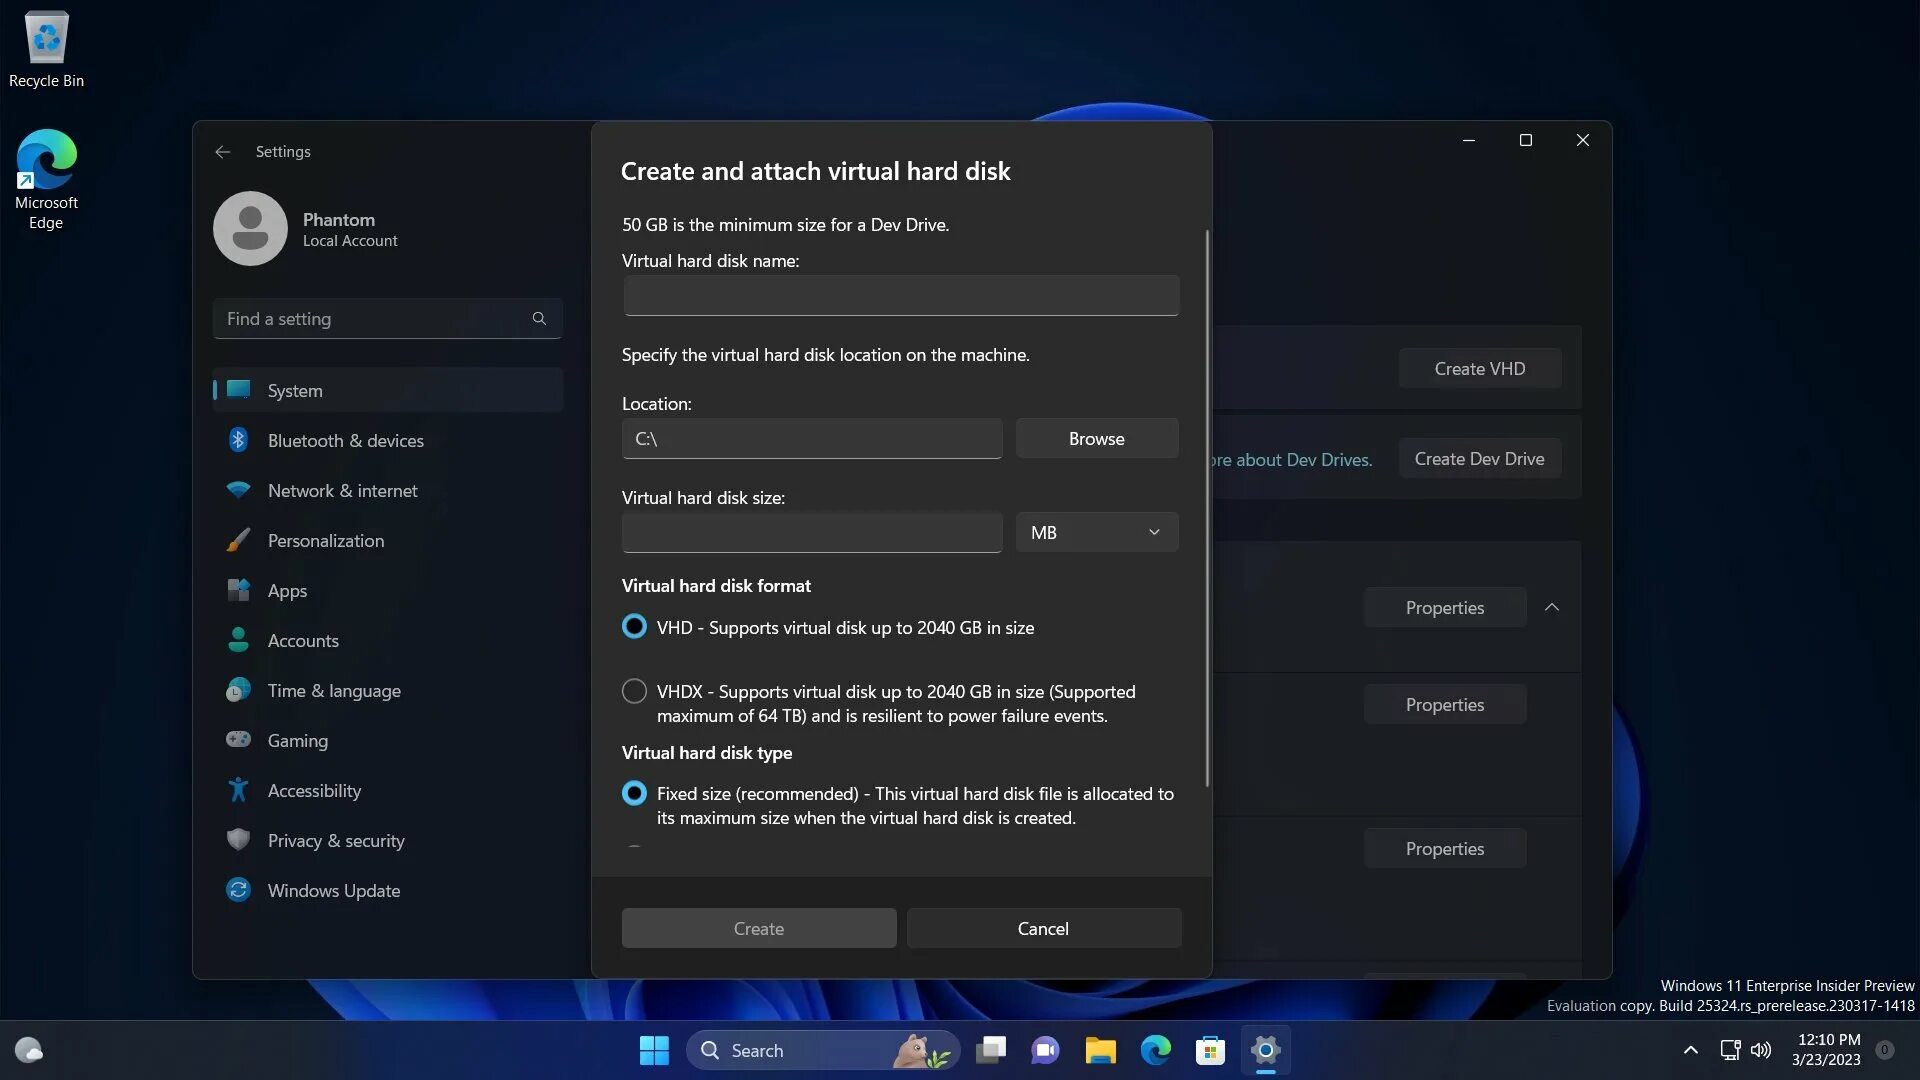This screenshot has width=1920, height=1080.
Task: Click the Microsoft Edge icon in taskbar
Action: click(1154, 1050)
